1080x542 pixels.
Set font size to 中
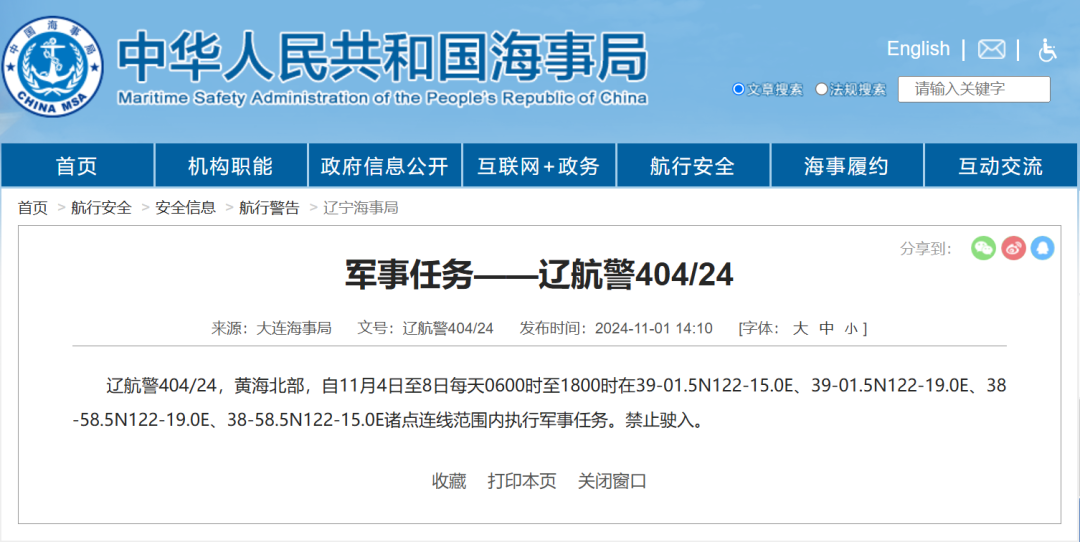click(x=827, y=329)
